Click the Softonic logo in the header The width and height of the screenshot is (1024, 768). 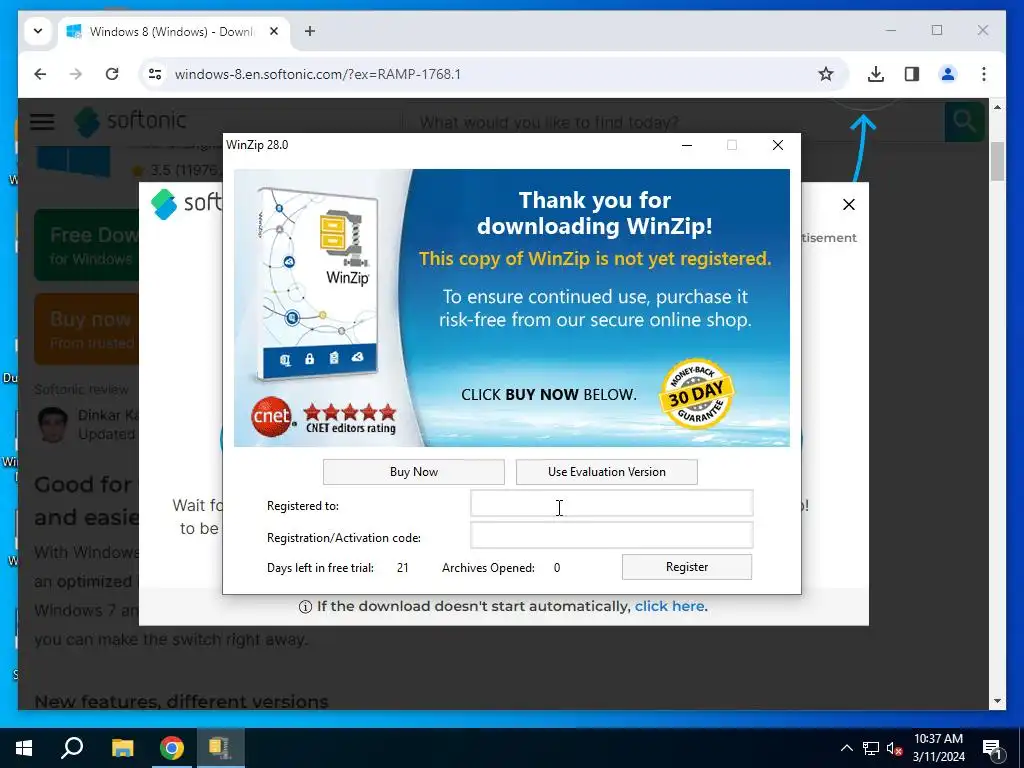[x=131, y=121]
